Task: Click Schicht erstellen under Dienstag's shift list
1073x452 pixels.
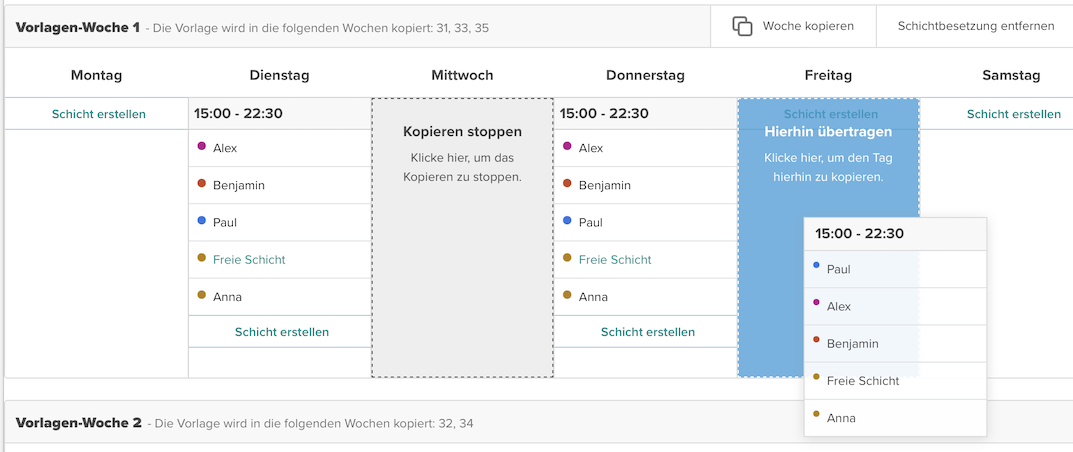Action: 281,332
